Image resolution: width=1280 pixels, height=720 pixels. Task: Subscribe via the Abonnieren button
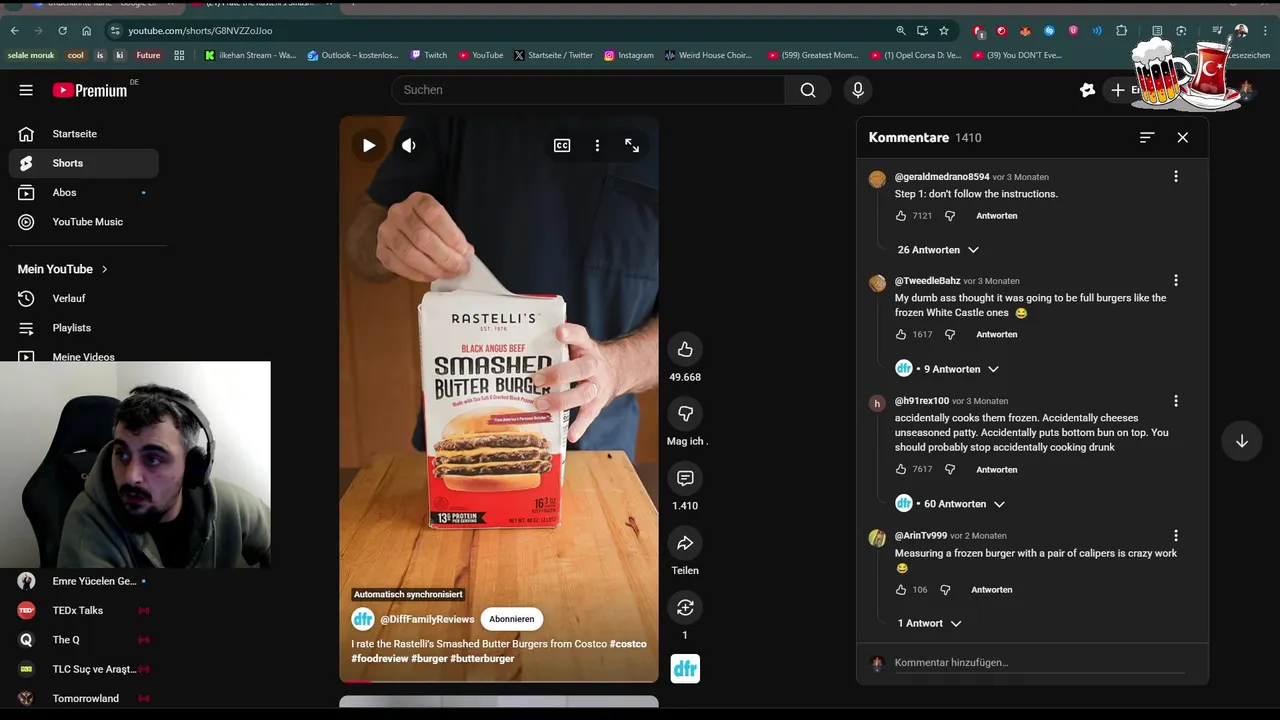[512, 619]
